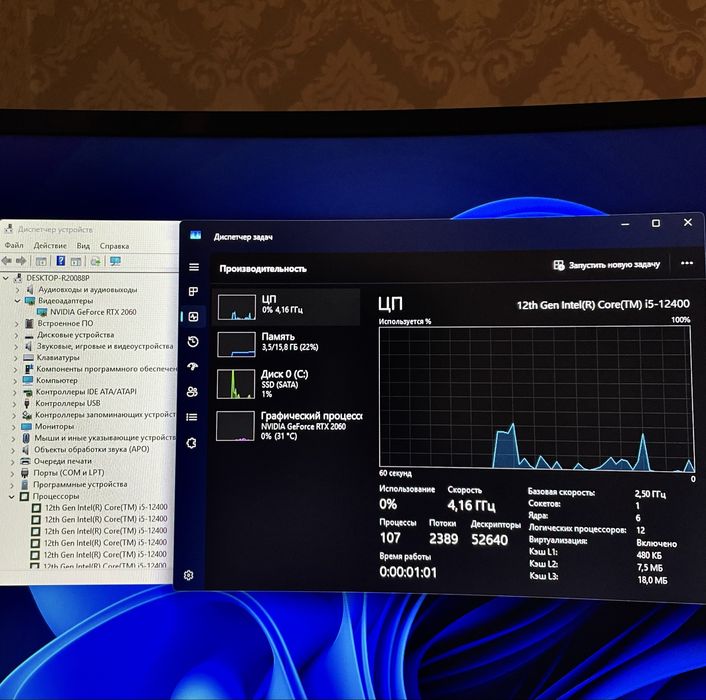706x700 pixels.
Task: Select Контроллеры IDE ATA/ATAPI item
Action: pyautogui.click(x=86, y=392)
